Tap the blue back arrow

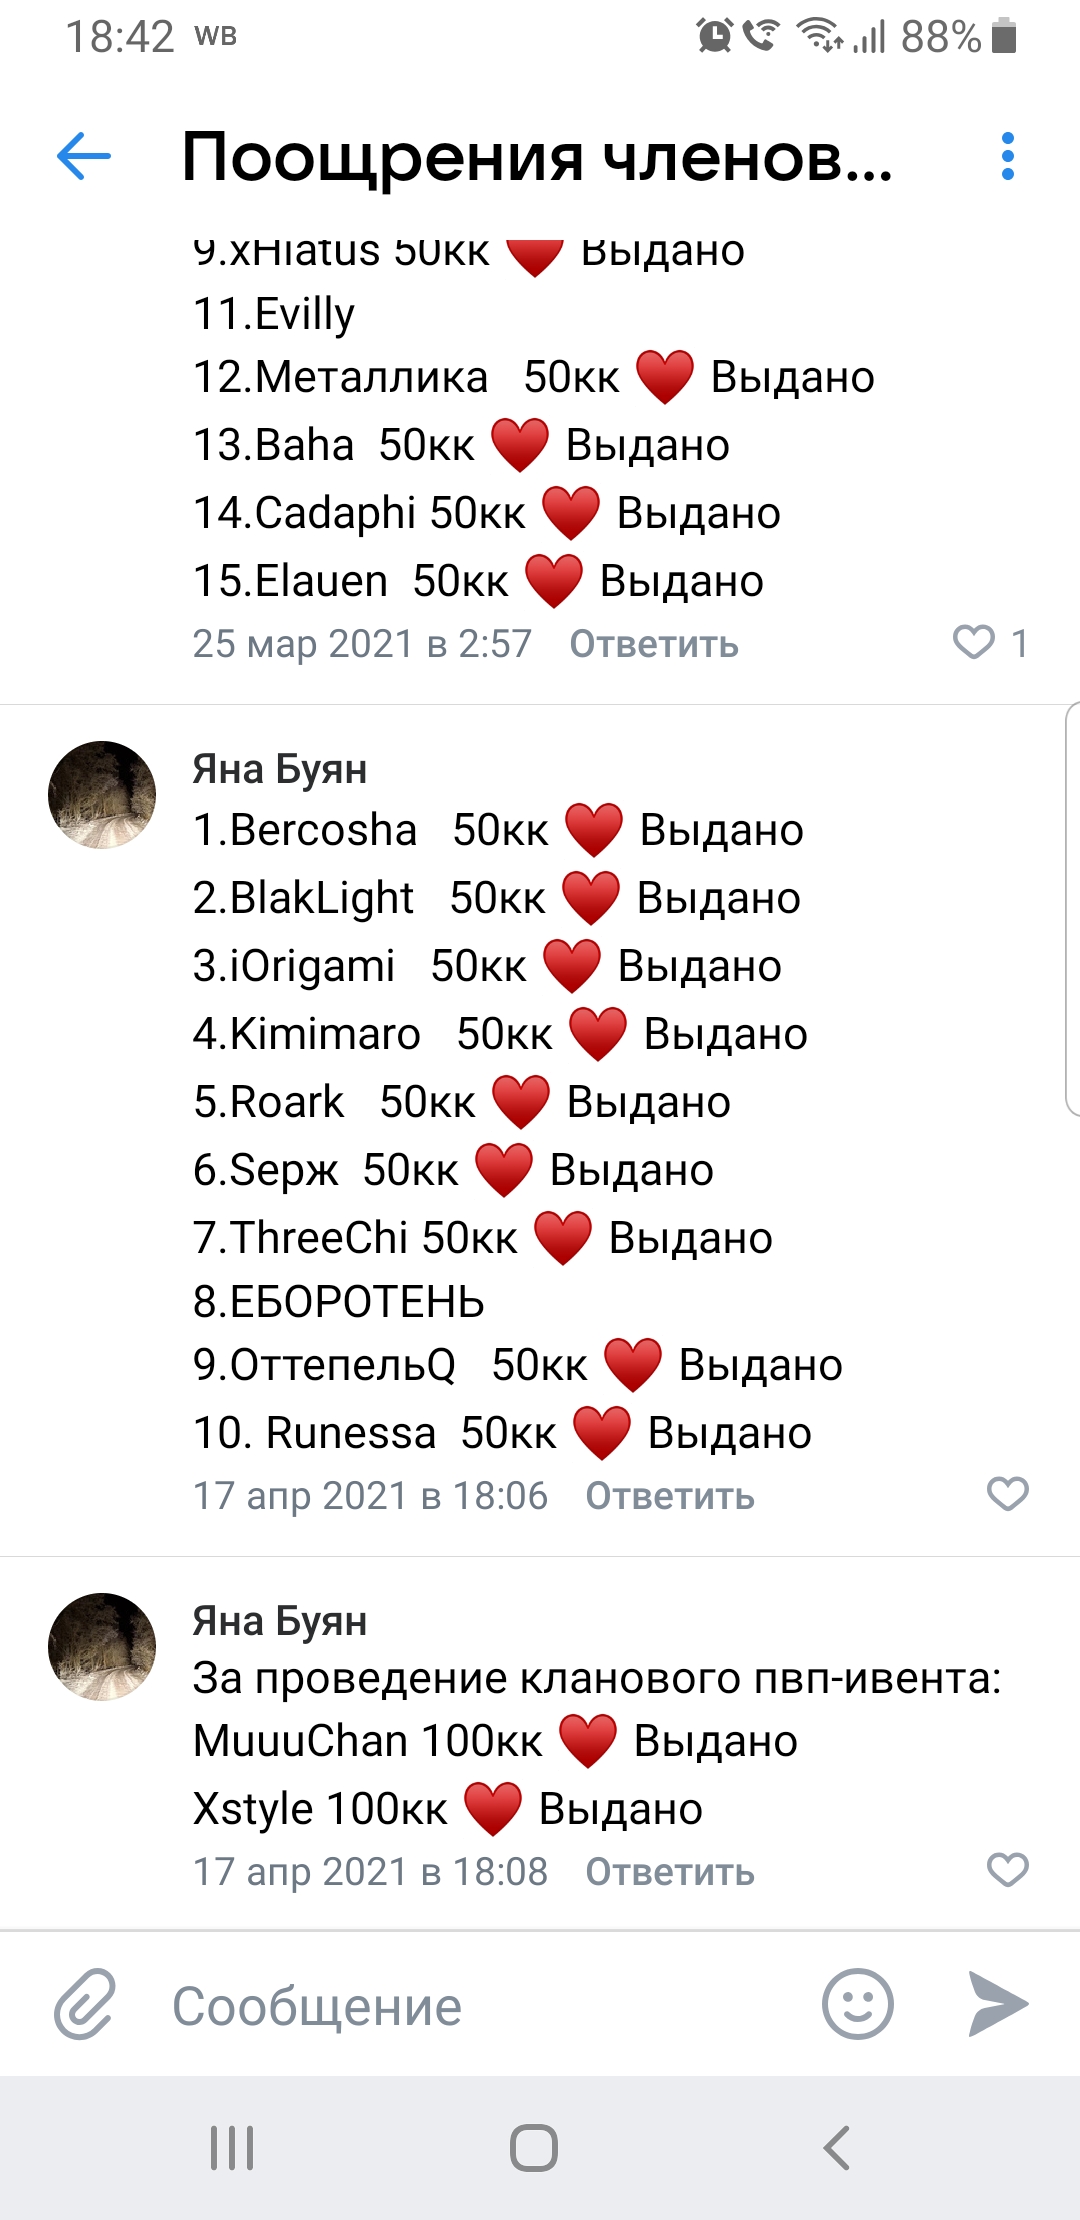[84, 157]
